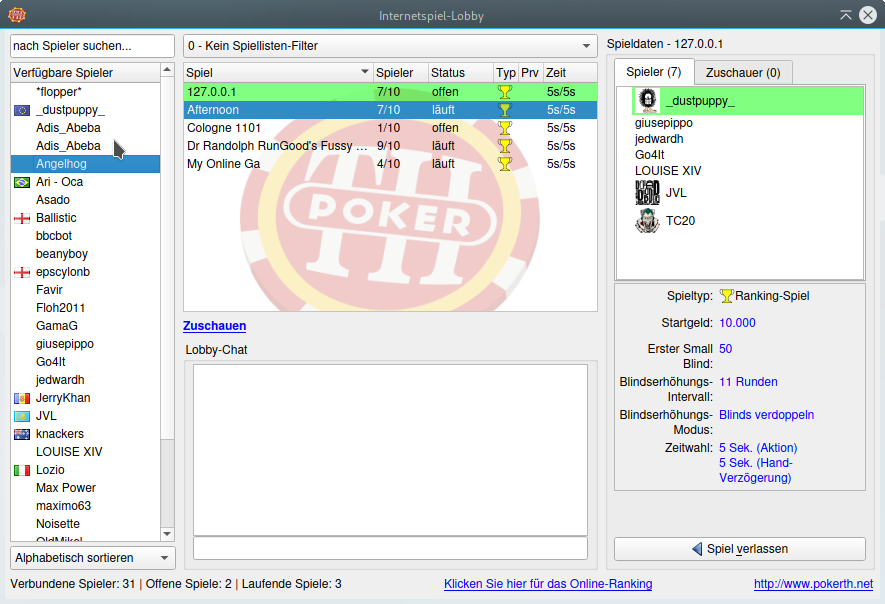Click the flag icon next to JerryKhan

pyautogui.click(x=22, y=399)
